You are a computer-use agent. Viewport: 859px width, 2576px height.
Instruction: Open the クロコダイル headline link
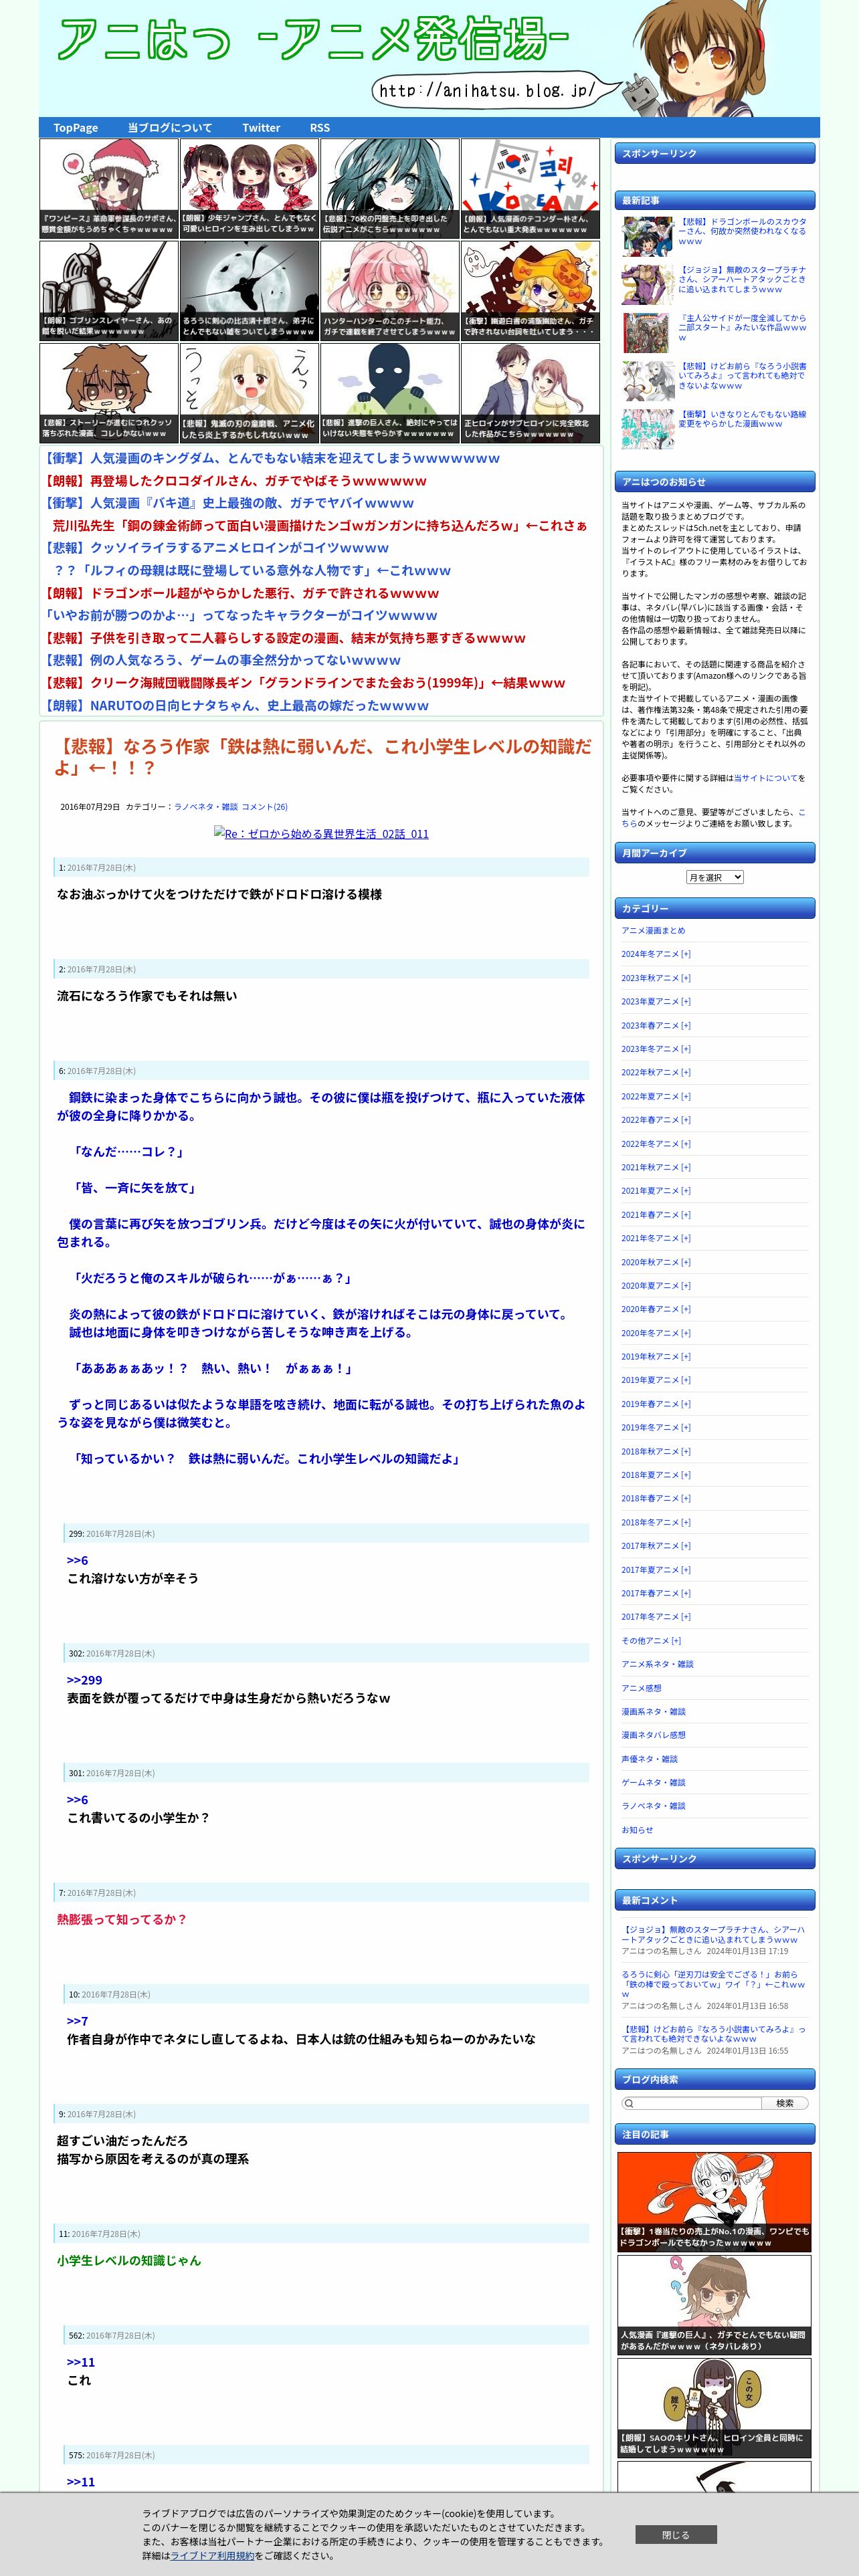tap(235, 481)
